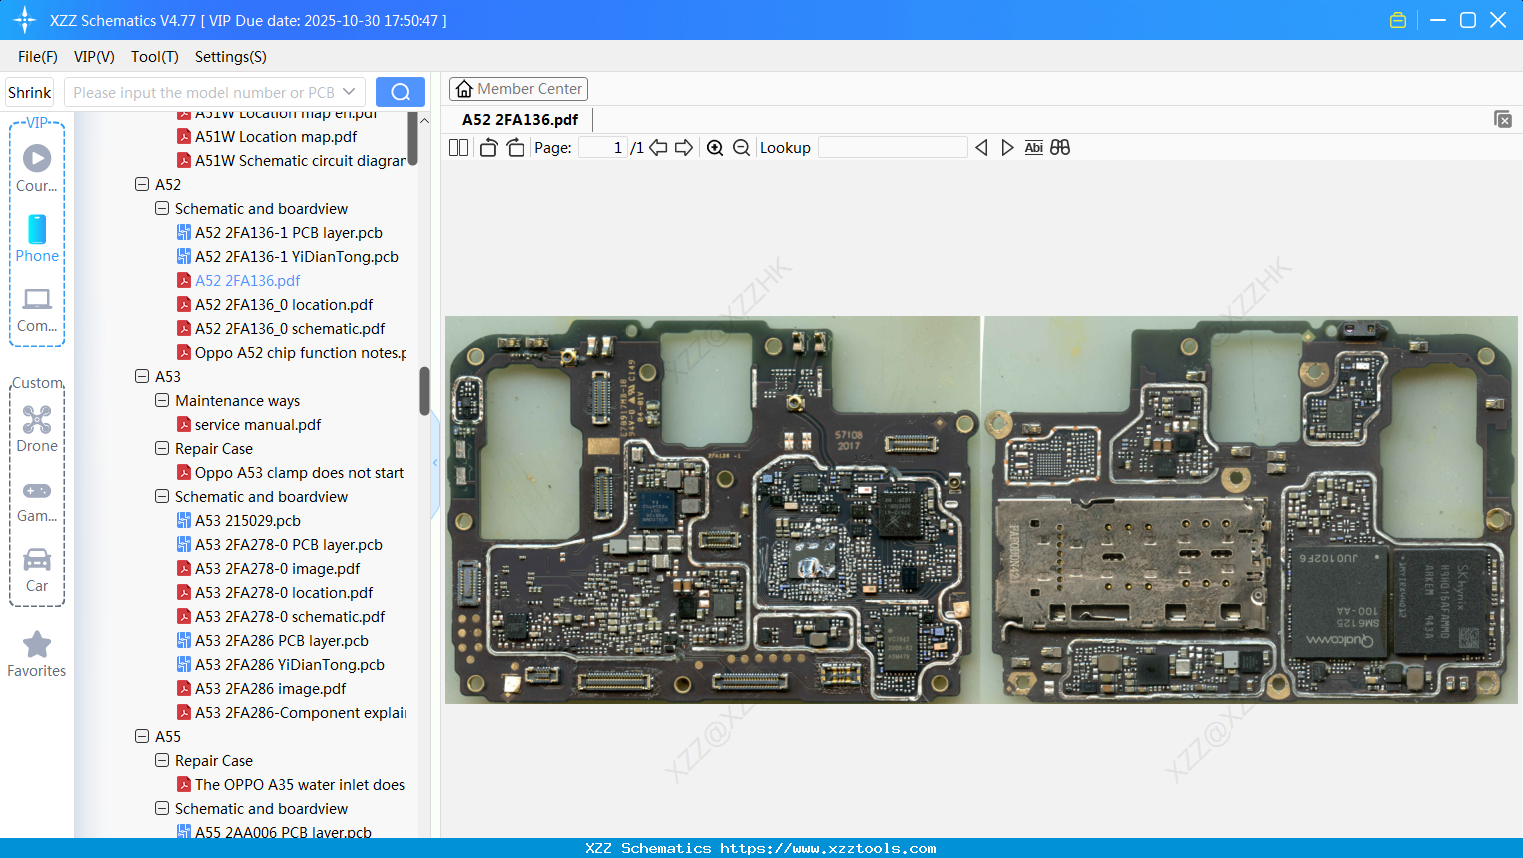Click the binoculars search icon
Image resolution: width=1523 pixels, height=858 pixels.
tap(1060, 148)
